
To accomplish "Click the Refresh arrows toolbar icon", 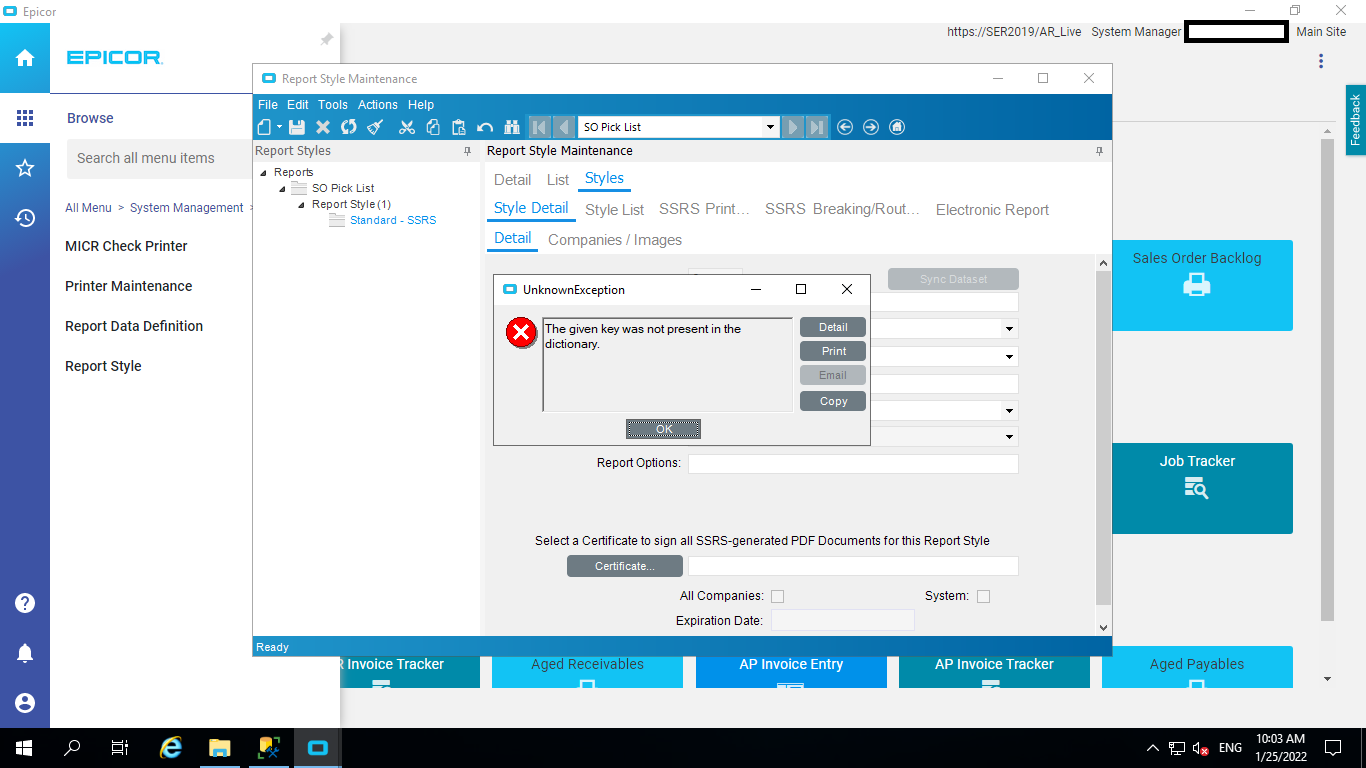I will 349,127.
